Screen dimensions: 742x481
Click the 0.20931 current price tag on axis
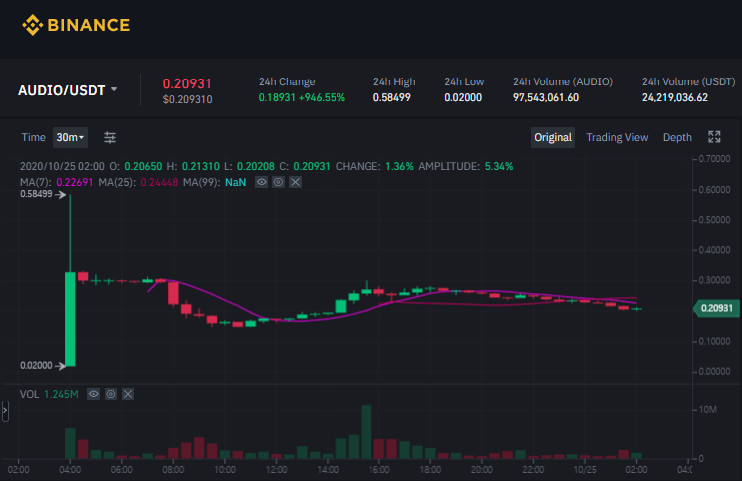click(x=716, y=308)
